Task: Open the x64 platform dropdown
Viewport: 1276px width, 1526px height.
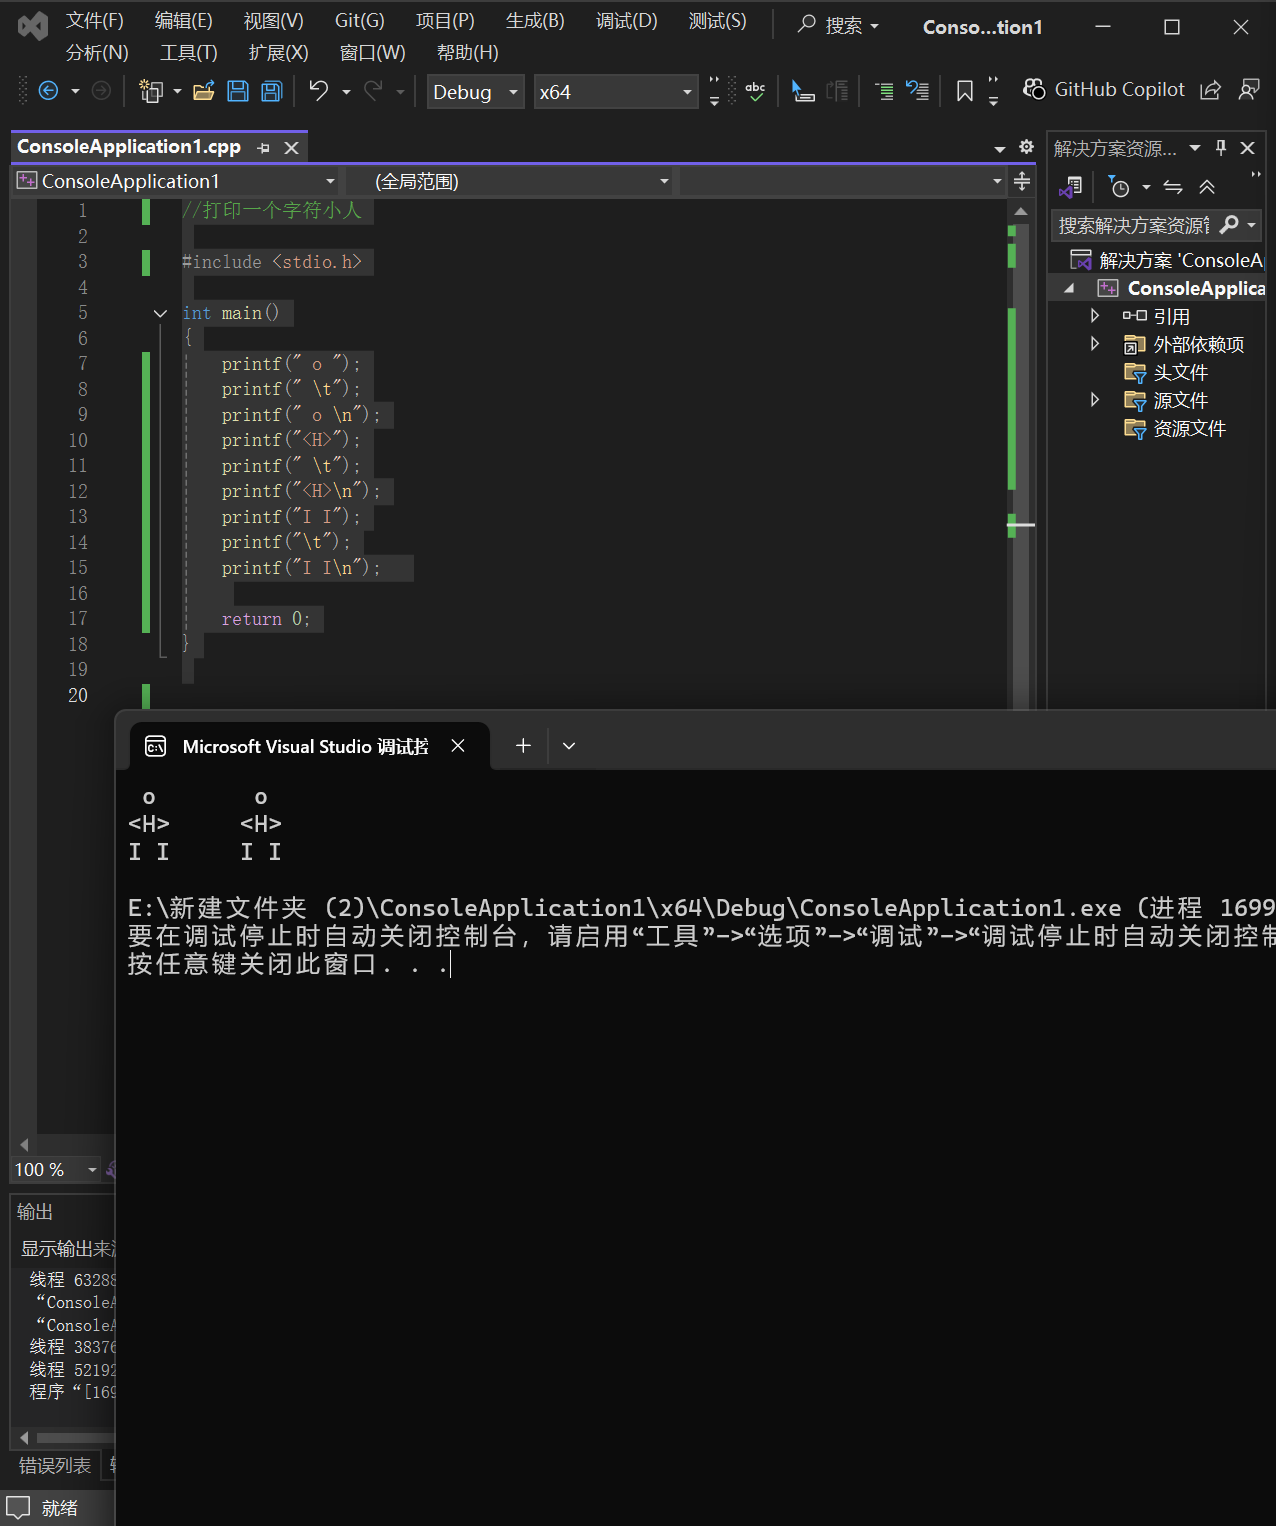Action: click(x=615, y=92)
